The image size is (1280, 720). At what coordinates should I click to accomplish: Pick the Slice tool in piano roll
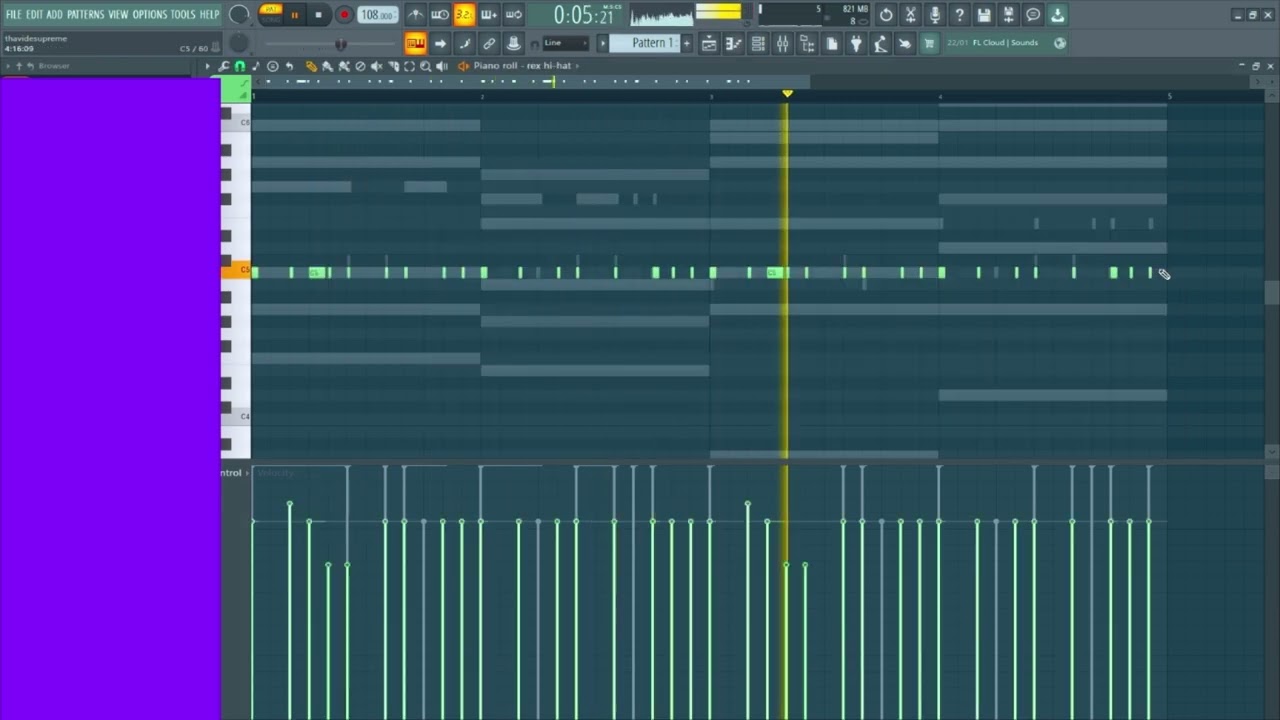(393, 66)
